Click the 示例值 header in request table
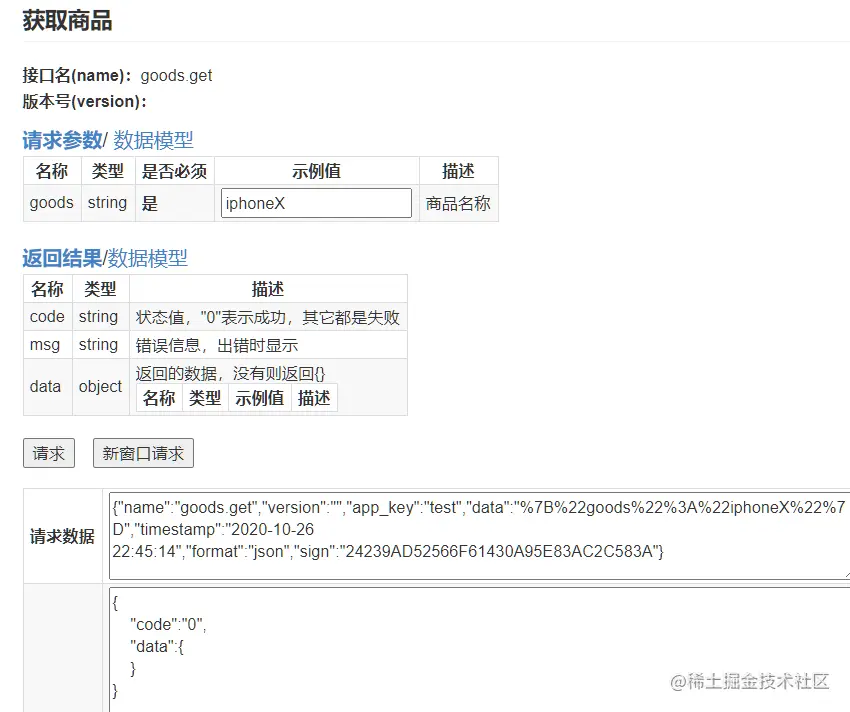The width and height of the screenshot is (850, 712). [x=317, y=171]
